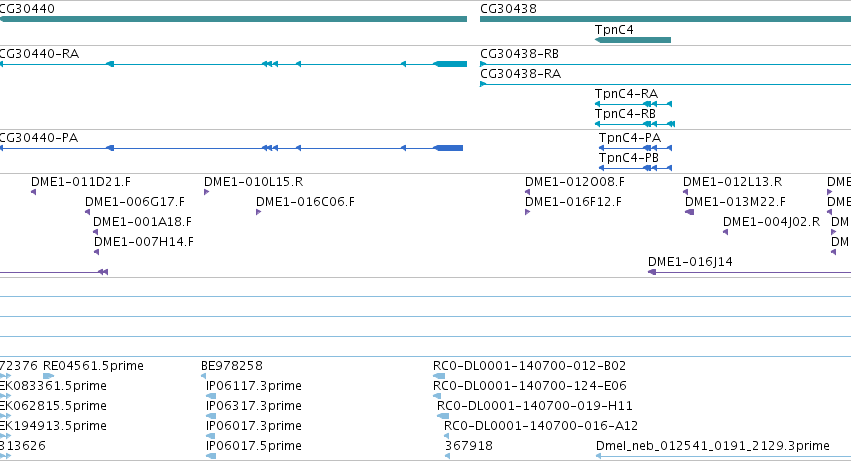Open EST BE978258
This screenshot has height=461, width=851.
coord(204,376)
